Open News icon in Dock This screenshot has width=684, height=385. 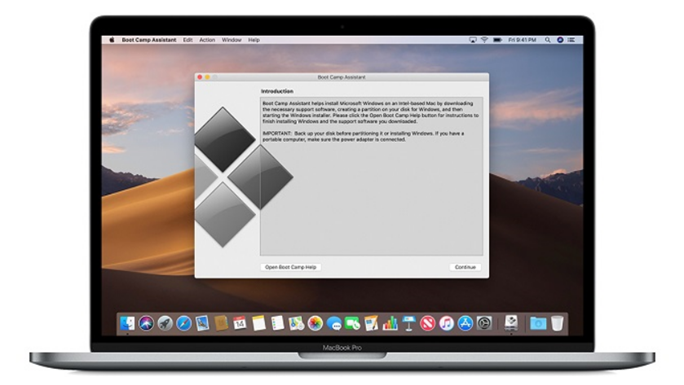pos(428,324)
